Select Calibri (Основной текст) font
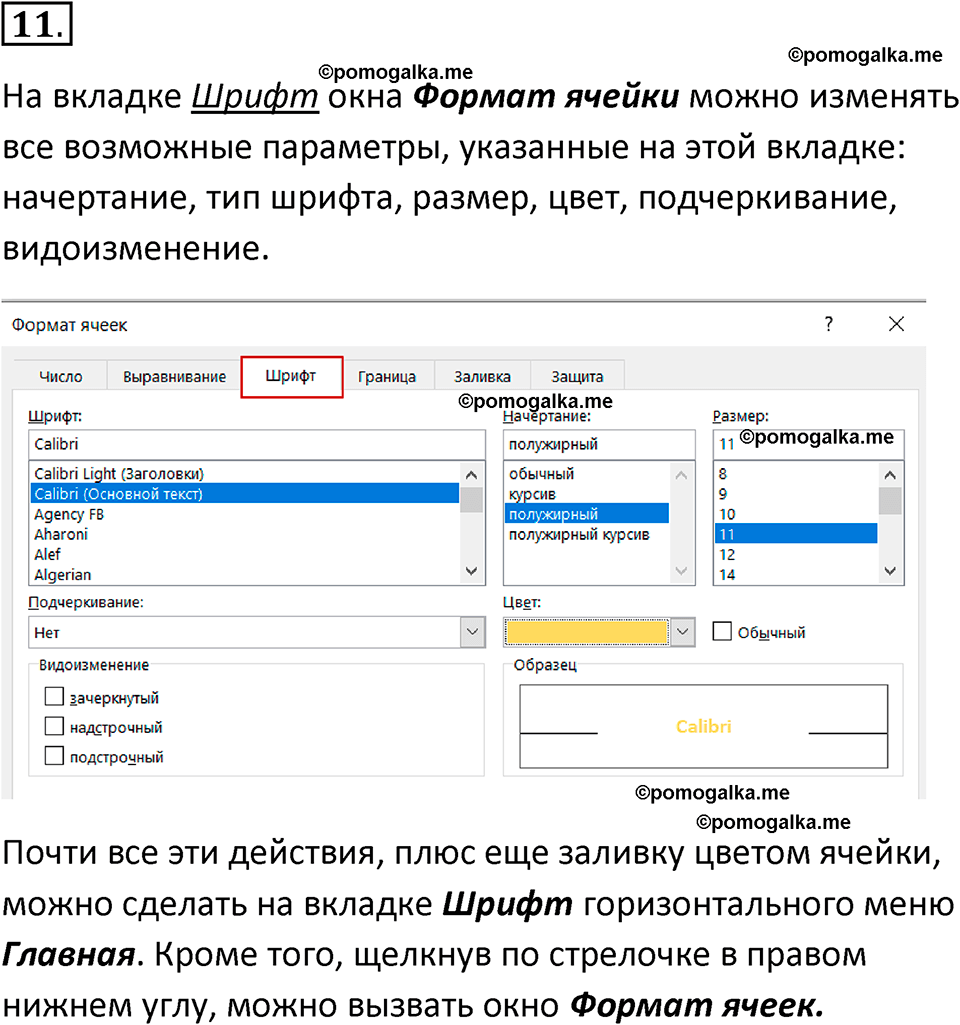This screenshot has height=1025, width=960. click(x=244, y=494)
